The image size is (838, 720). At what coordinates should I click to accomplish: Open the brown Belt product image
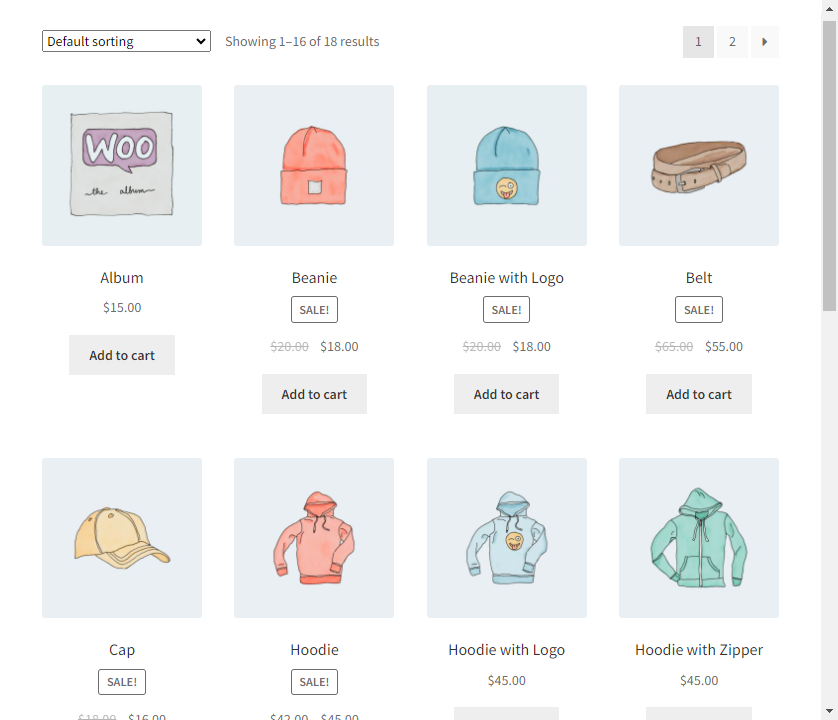[x=699, y=165]
